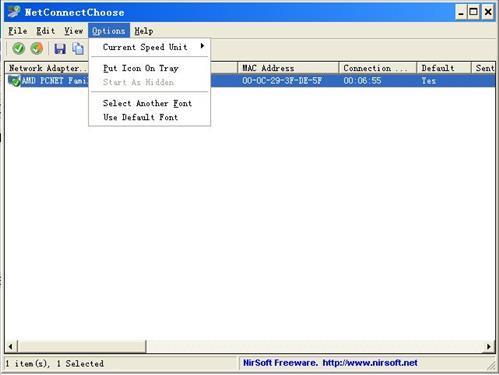This screenshot has height=375, width=499.
Task: Choose Select Another Font menu entry
Action: coord(150,103)
